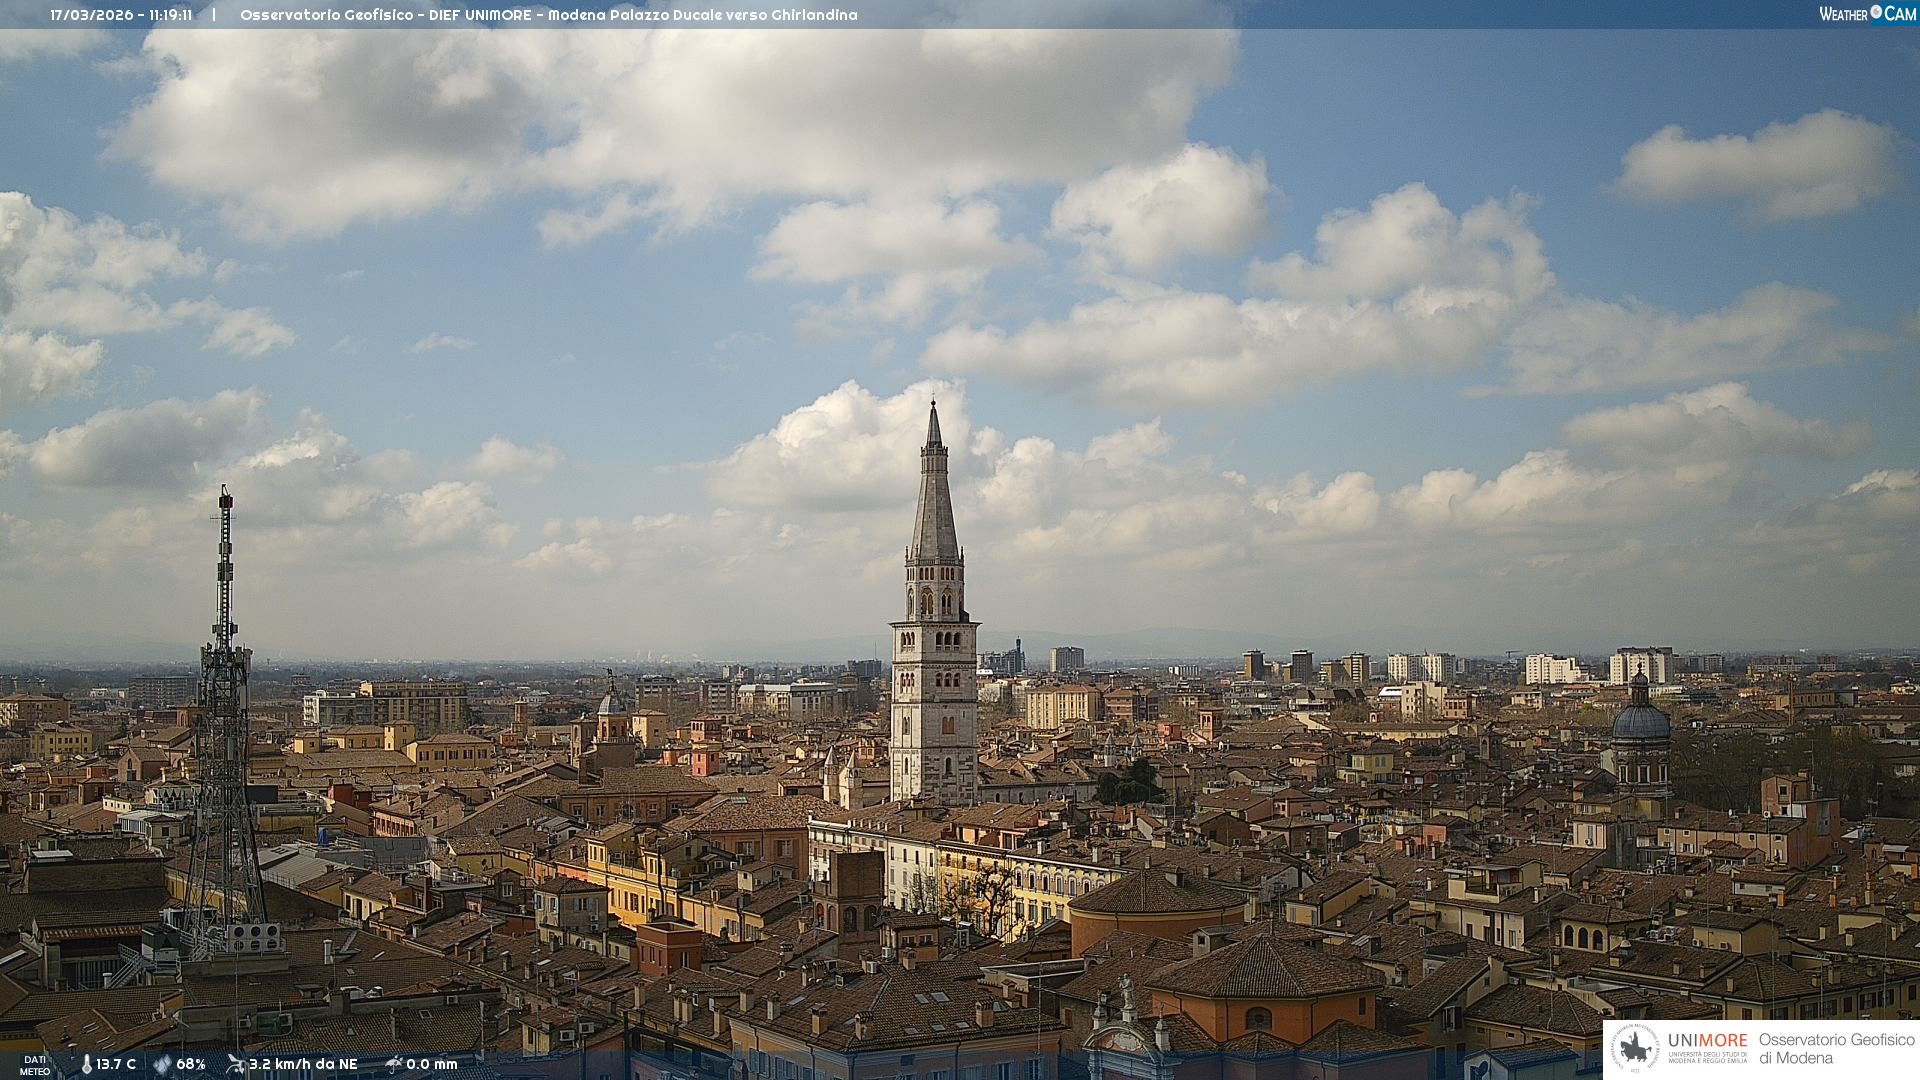Image resolution: width=1920 pixels, height=1080 pixels.
Task: Click the blue church dome on the right
Action: point(1640,720)
